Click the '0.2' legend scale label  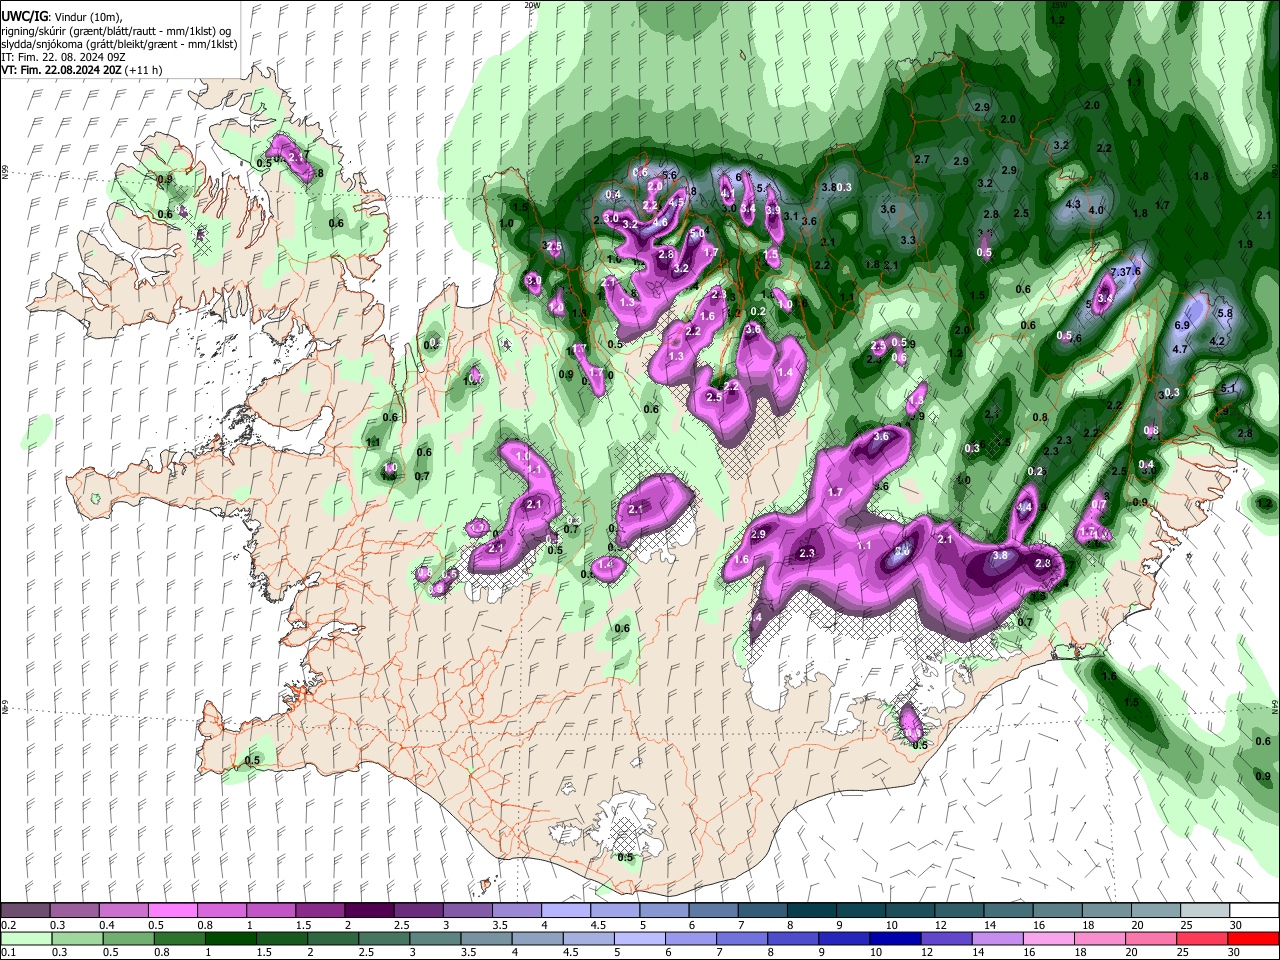[7, 925]
